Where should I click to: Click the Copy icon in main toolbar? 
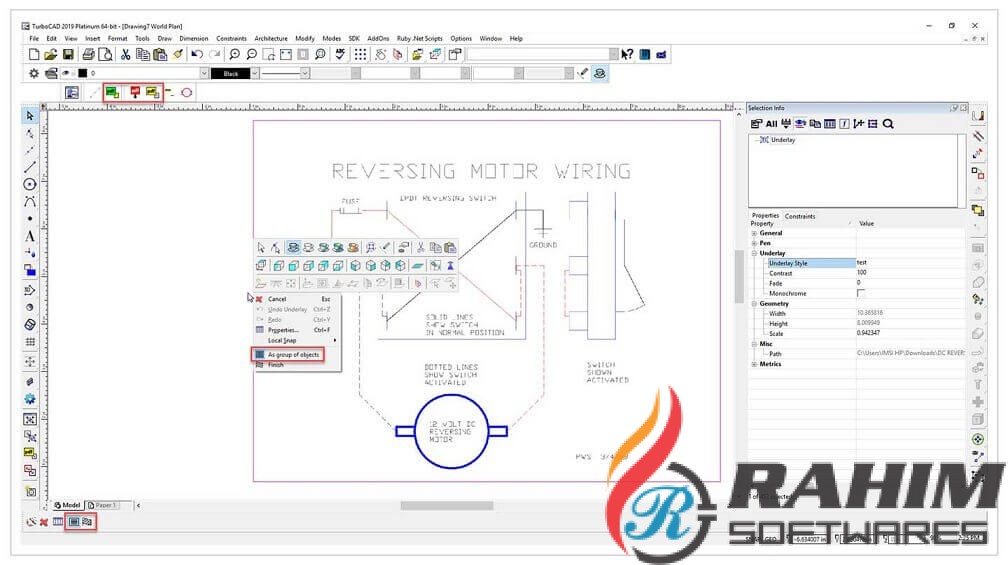tap(143, 55)
